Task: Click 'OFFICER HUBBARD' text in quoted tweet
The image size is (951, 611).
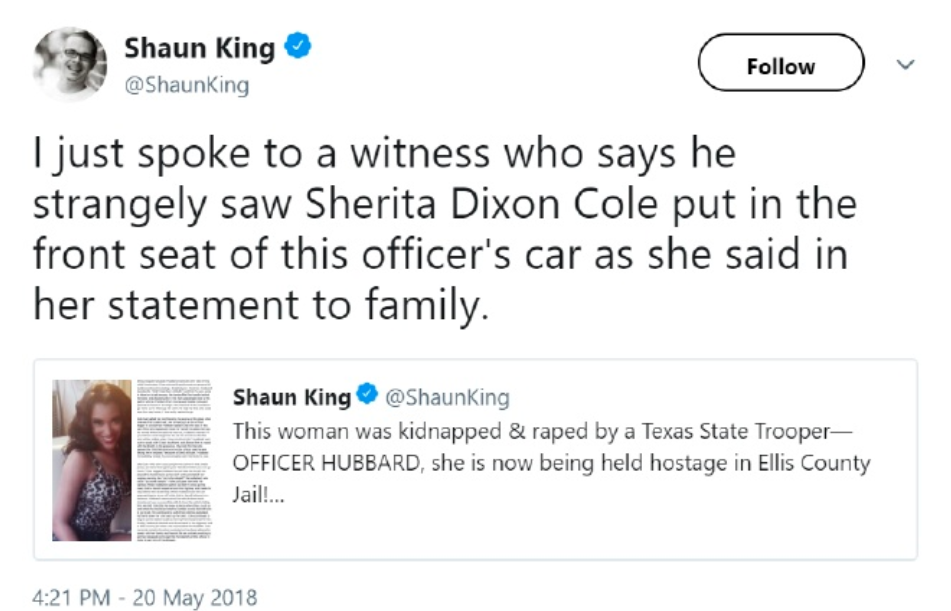Action: click(x=326, y=464)
